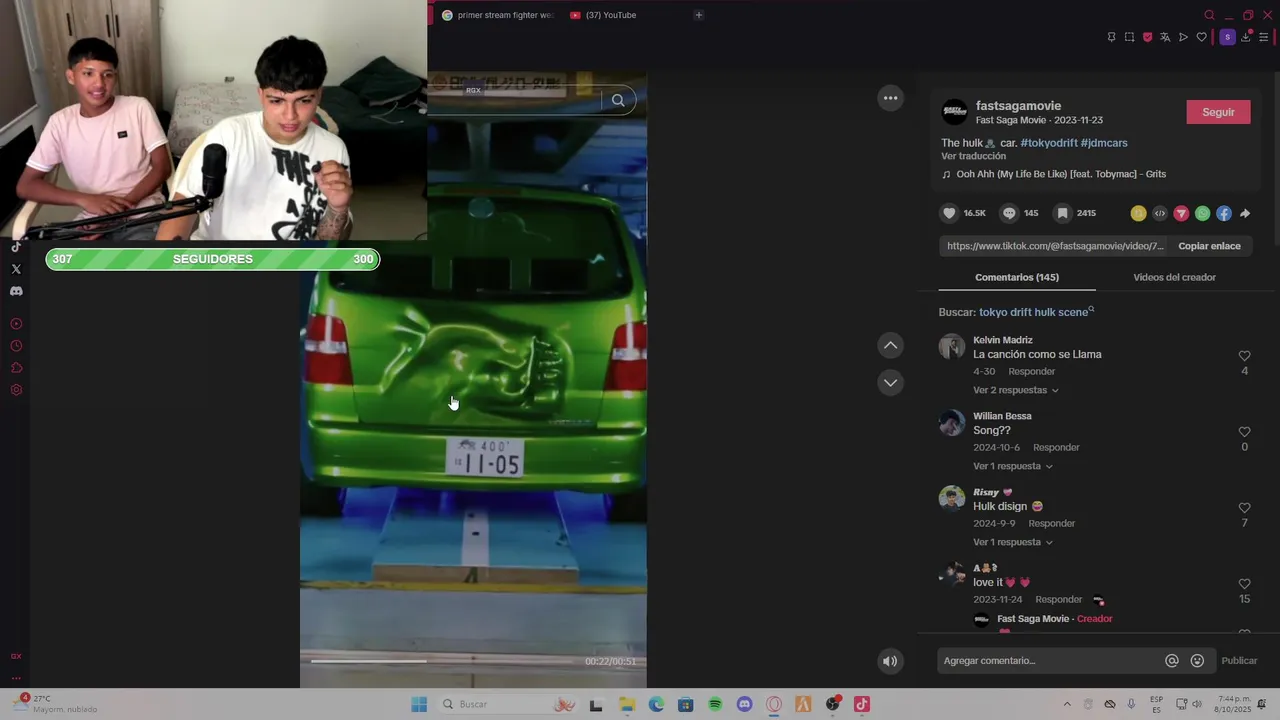Open Spotify from the taskbar
Image resolution: width=1280 pixels, height=720 pixels.
[x=715, y=704]
